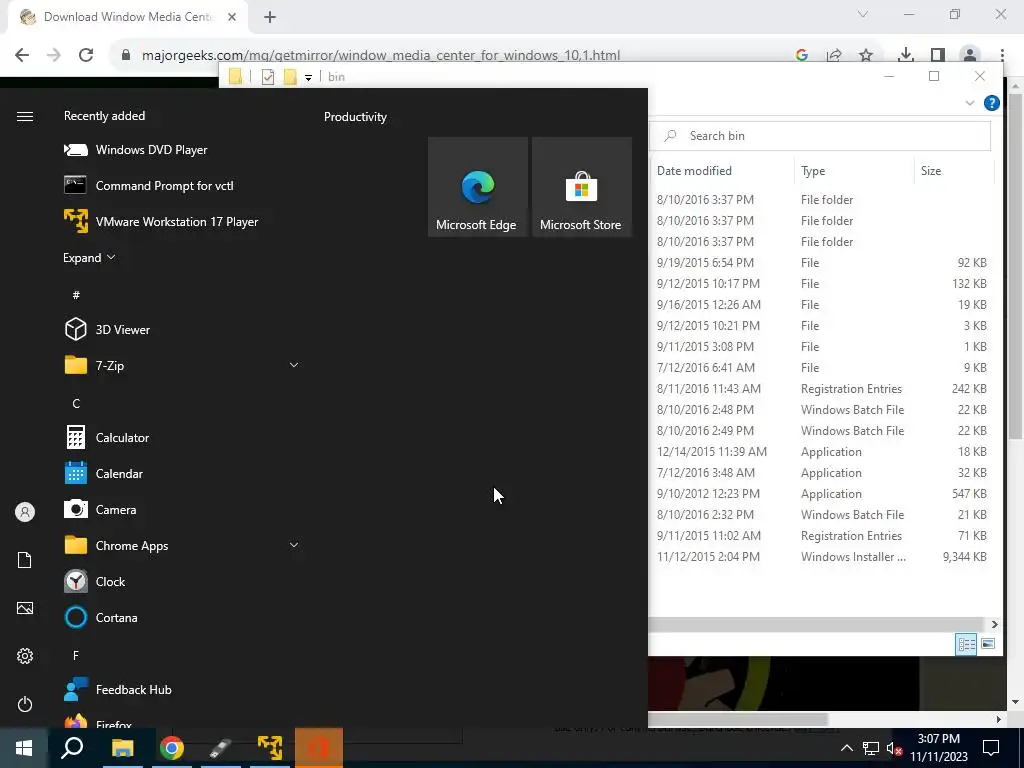Open user account icon in Start sidebar
This screenshot has height=768, width=1024.
(25, 512)
